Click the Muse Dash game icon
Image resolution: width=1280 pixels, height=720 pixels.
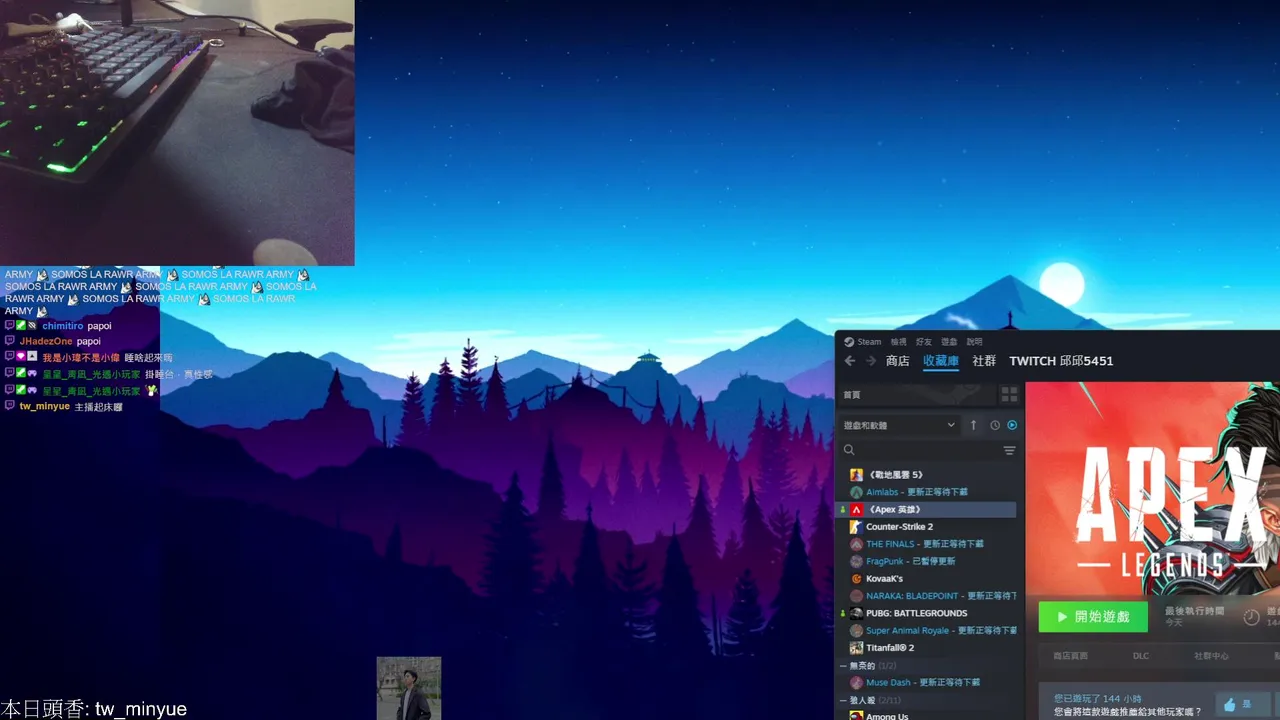[856, 683]
